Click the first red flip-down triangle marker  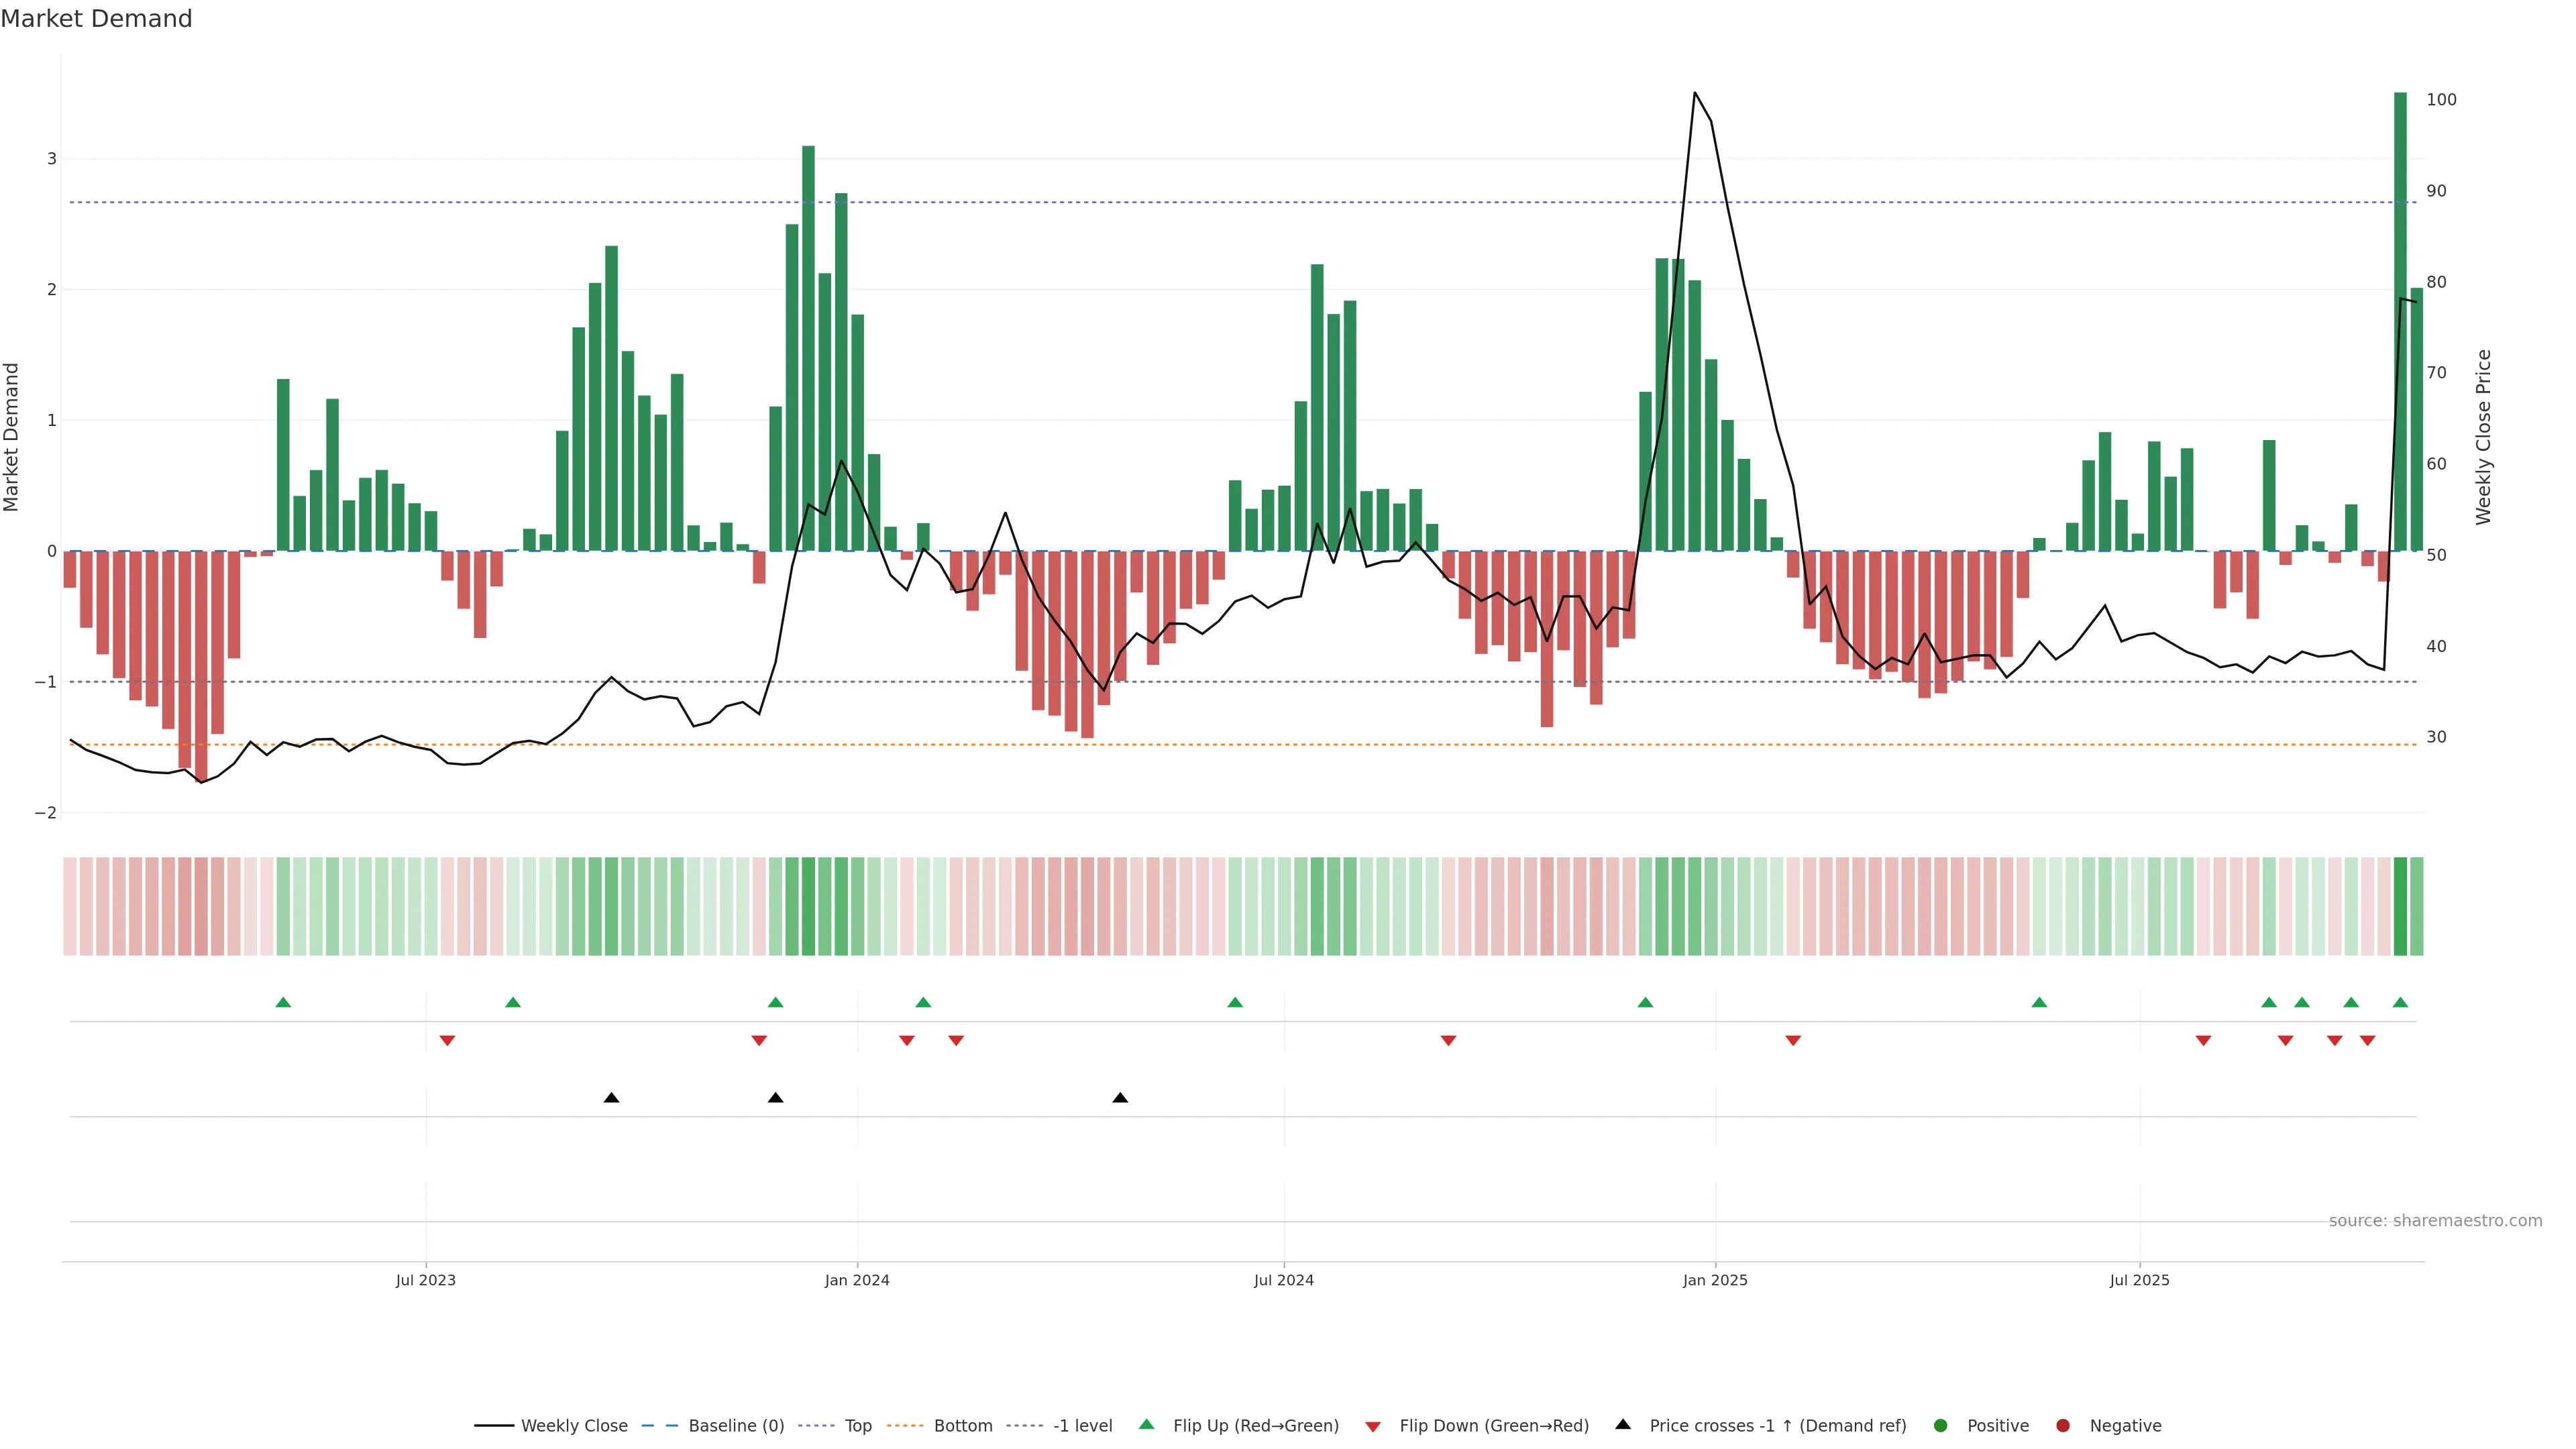click(447, 1041)
